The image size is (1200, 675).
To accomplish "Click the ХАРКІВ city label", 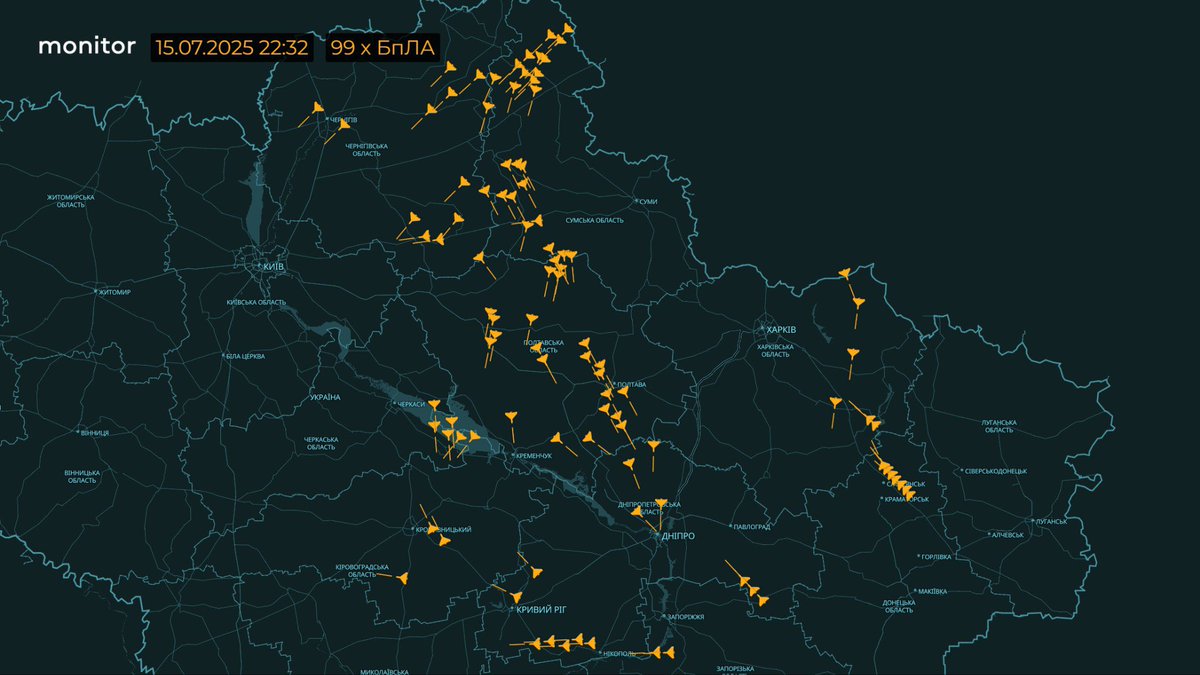I will coord(780,329).
